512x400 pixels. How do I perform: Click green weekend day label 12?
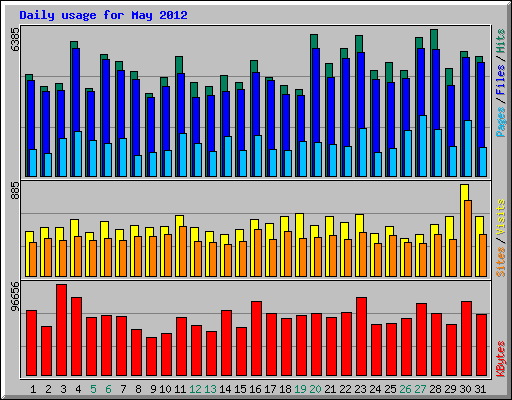click(x=195, y=389)
